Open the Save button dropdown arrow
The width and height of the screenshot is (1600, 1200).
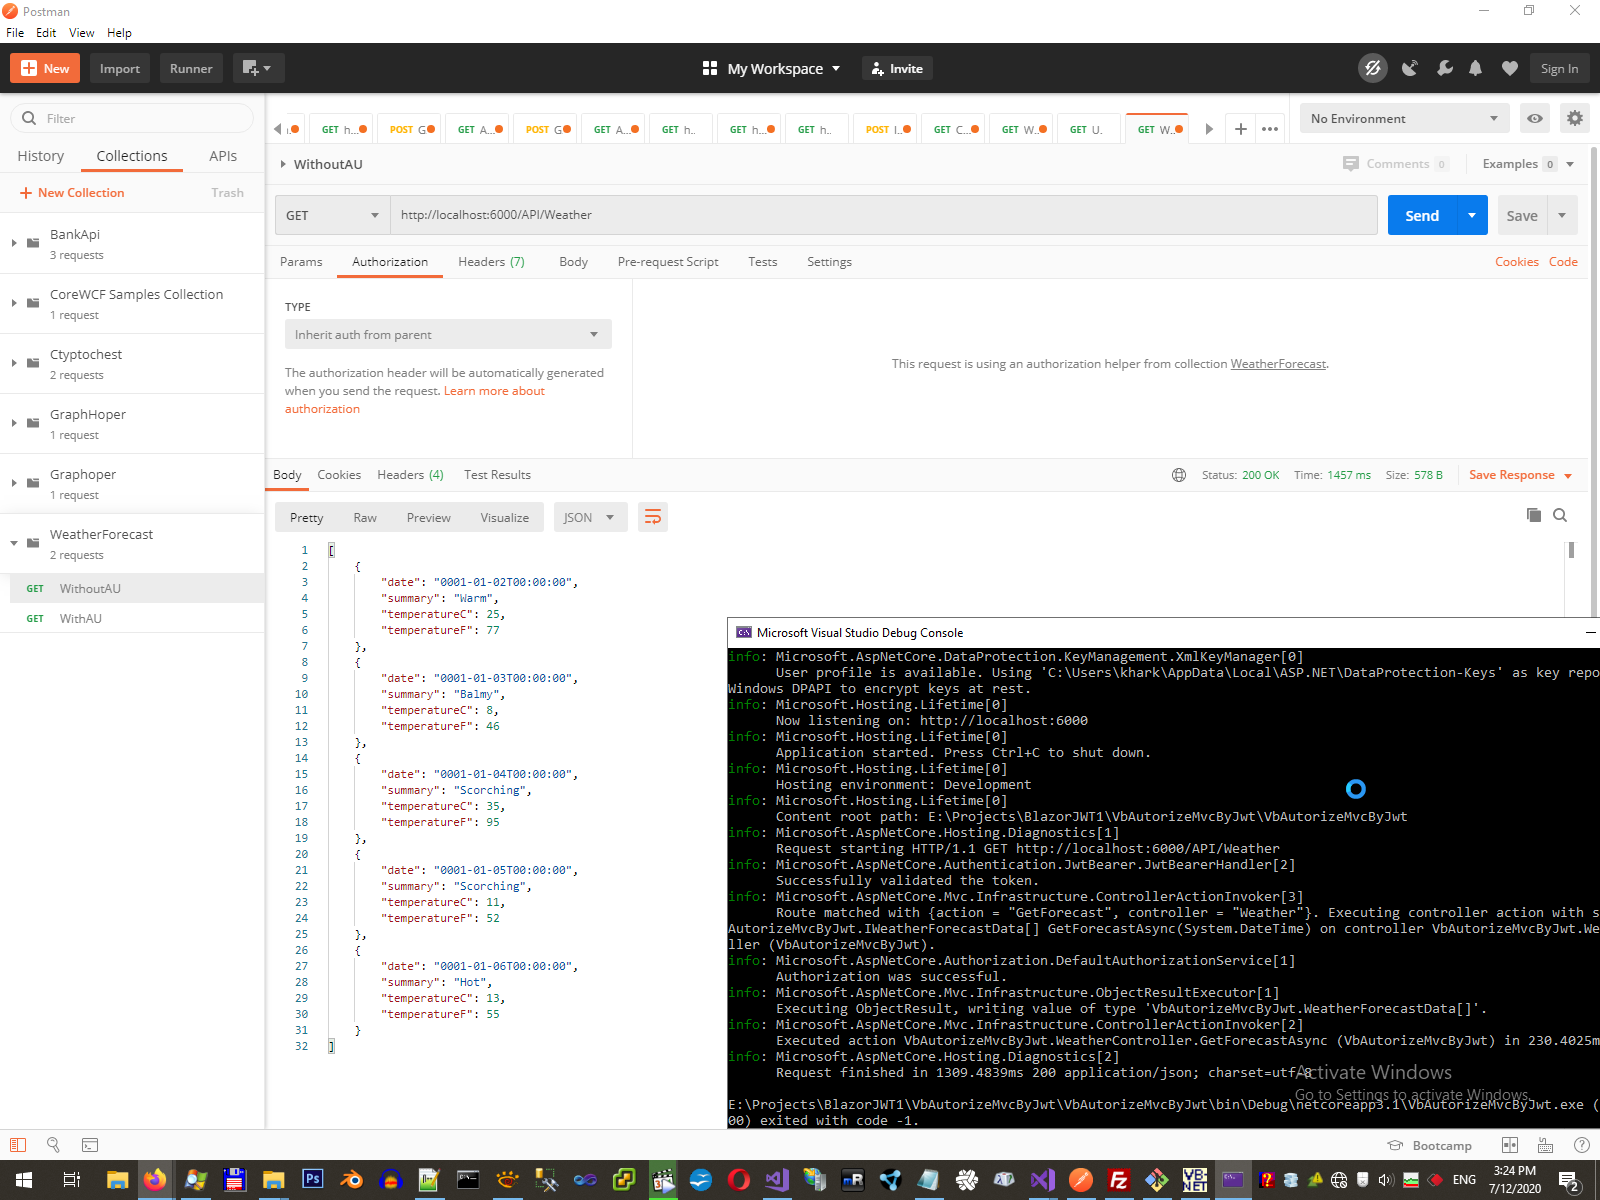click(x=1562, y=215)
